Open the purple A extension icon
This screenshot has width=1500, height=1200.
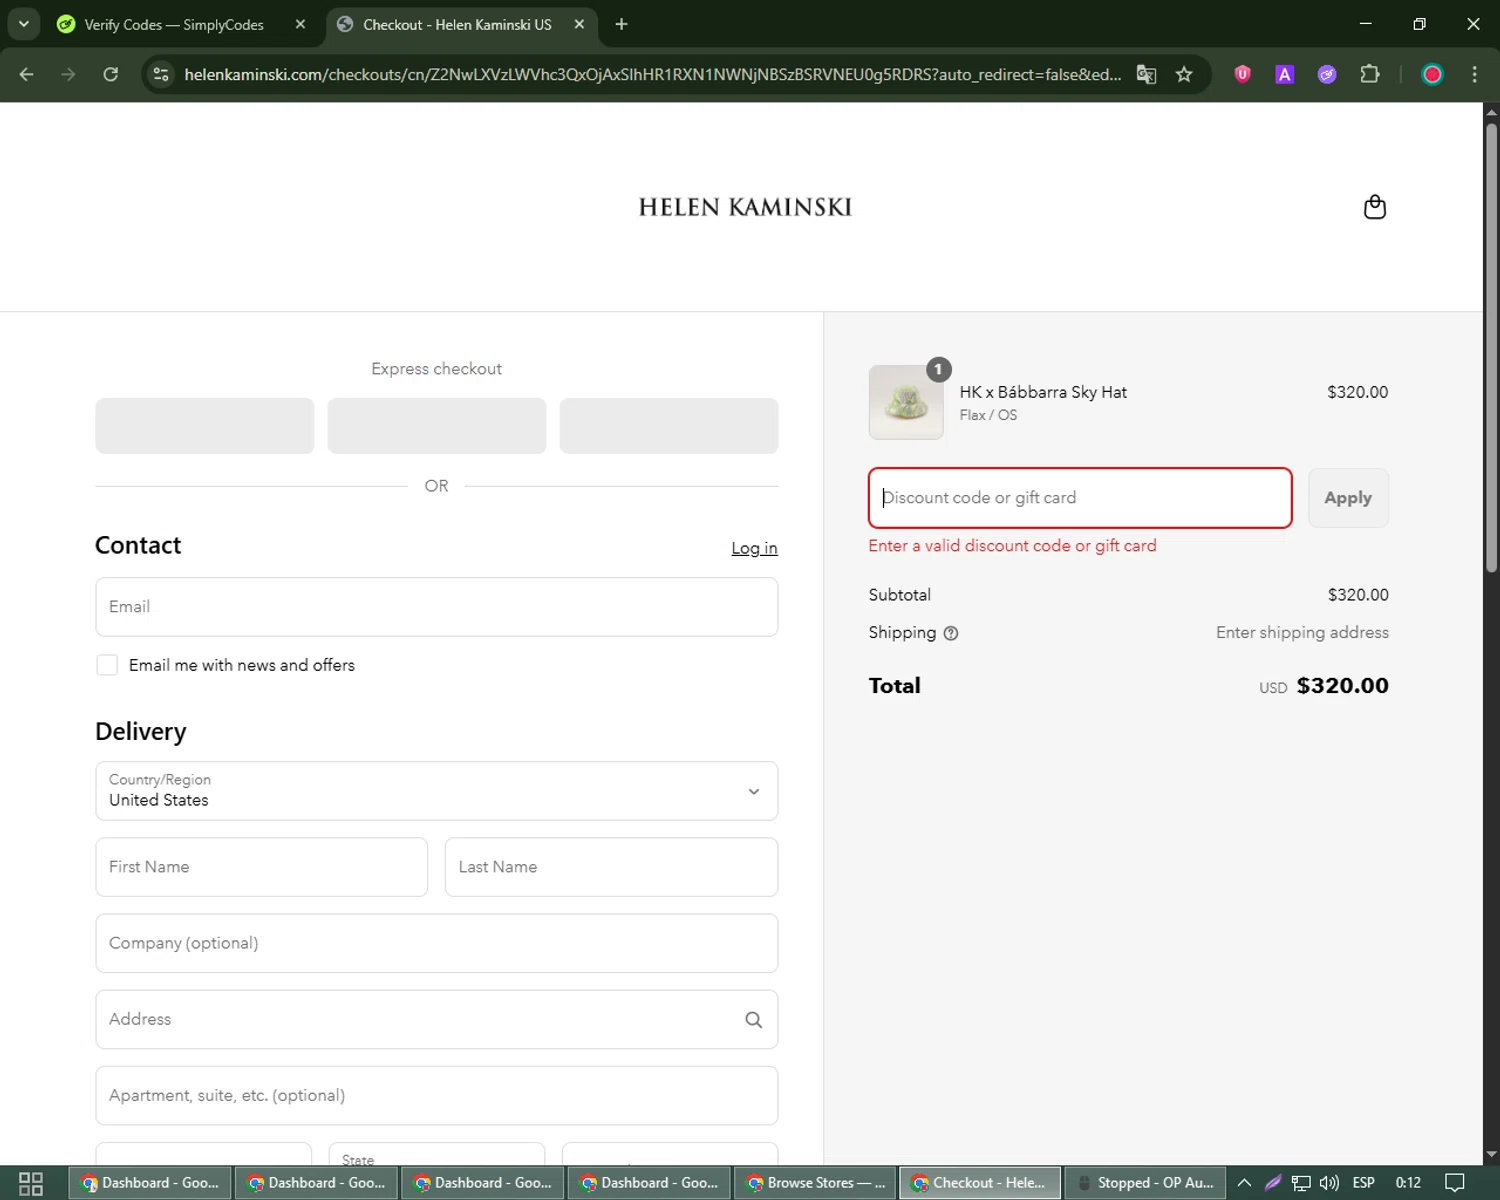pyautogui.click(x=1285, y=74)
